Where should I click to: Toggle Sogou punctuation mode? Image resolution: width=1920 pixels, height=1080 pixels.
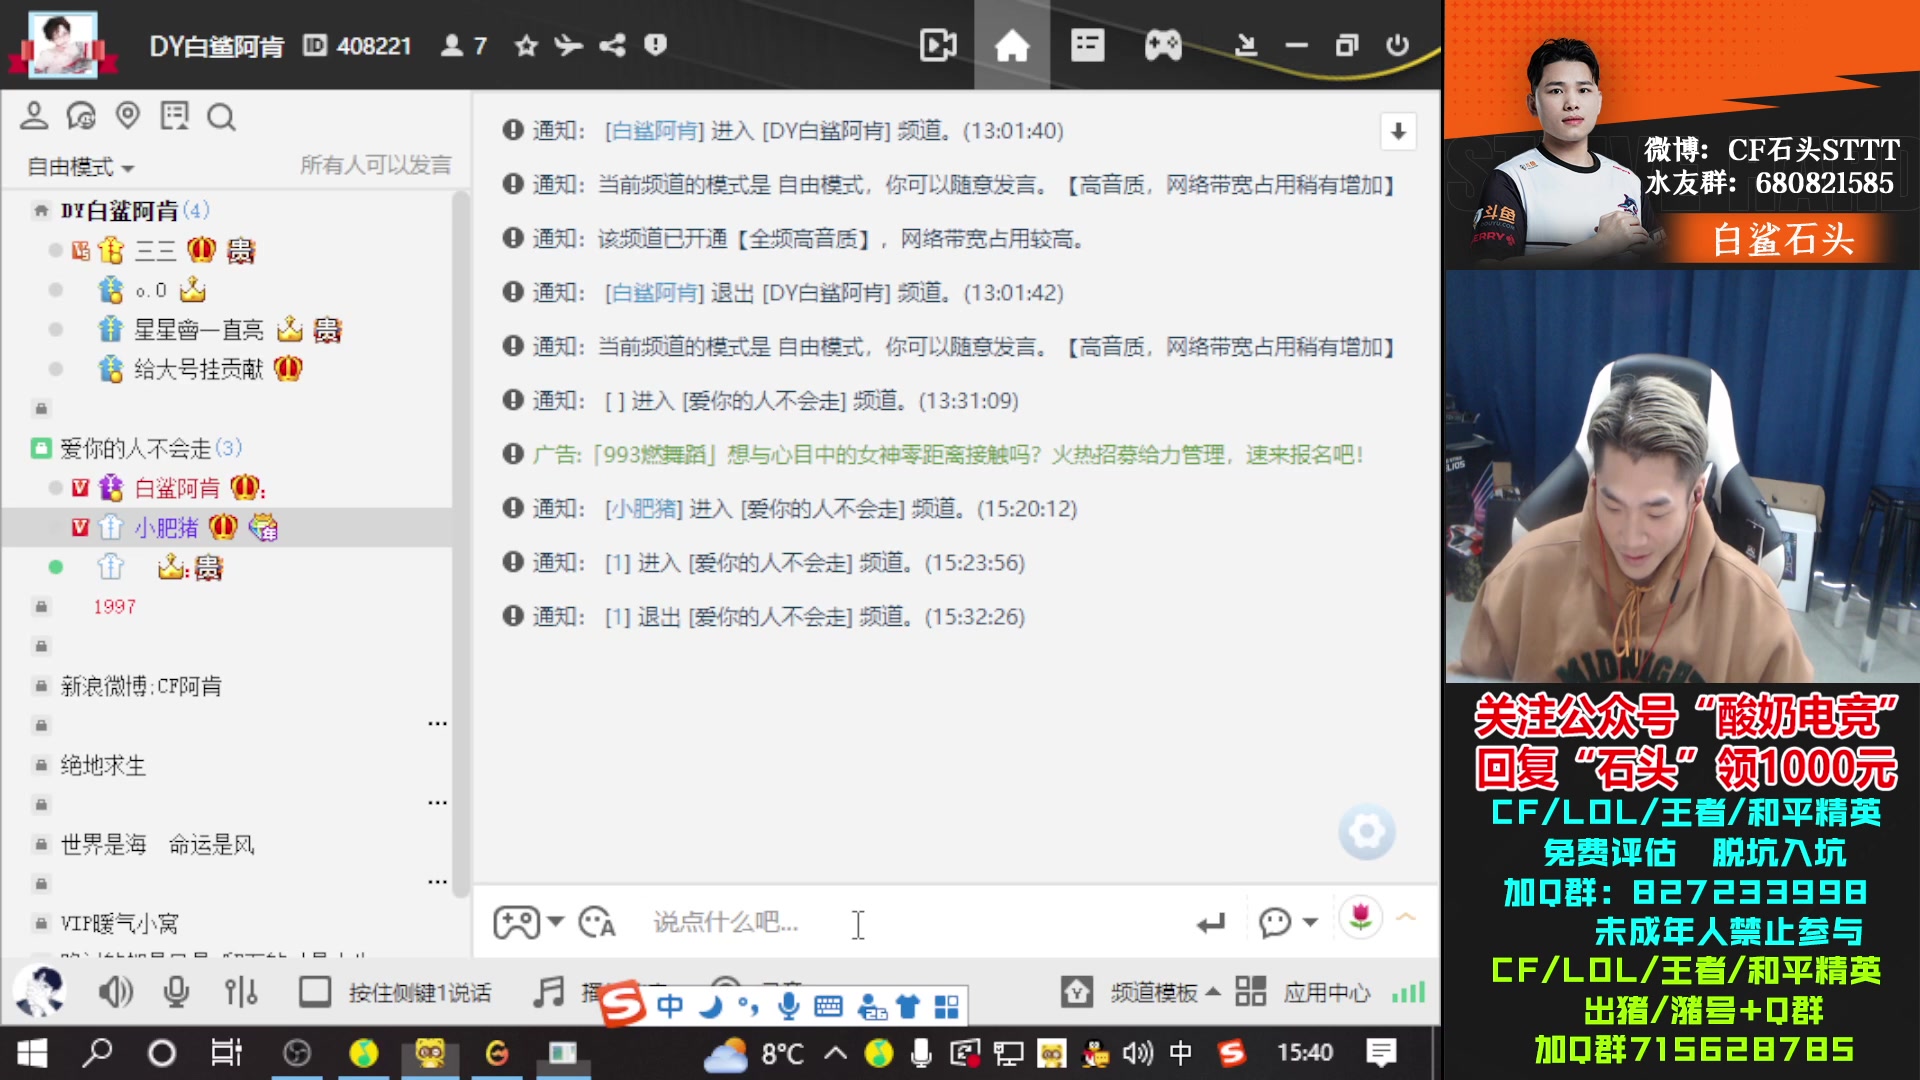click(748, 1006)
